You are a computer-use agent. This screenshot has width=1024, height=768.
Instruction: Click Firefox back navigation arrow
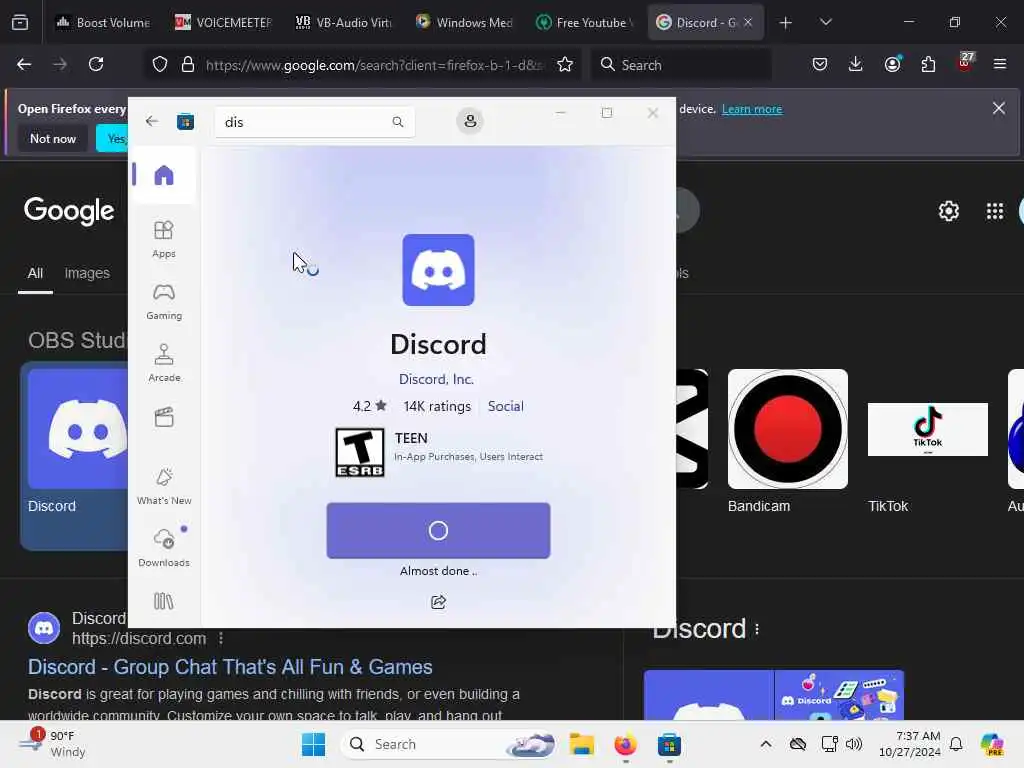(x=24, y=65)
